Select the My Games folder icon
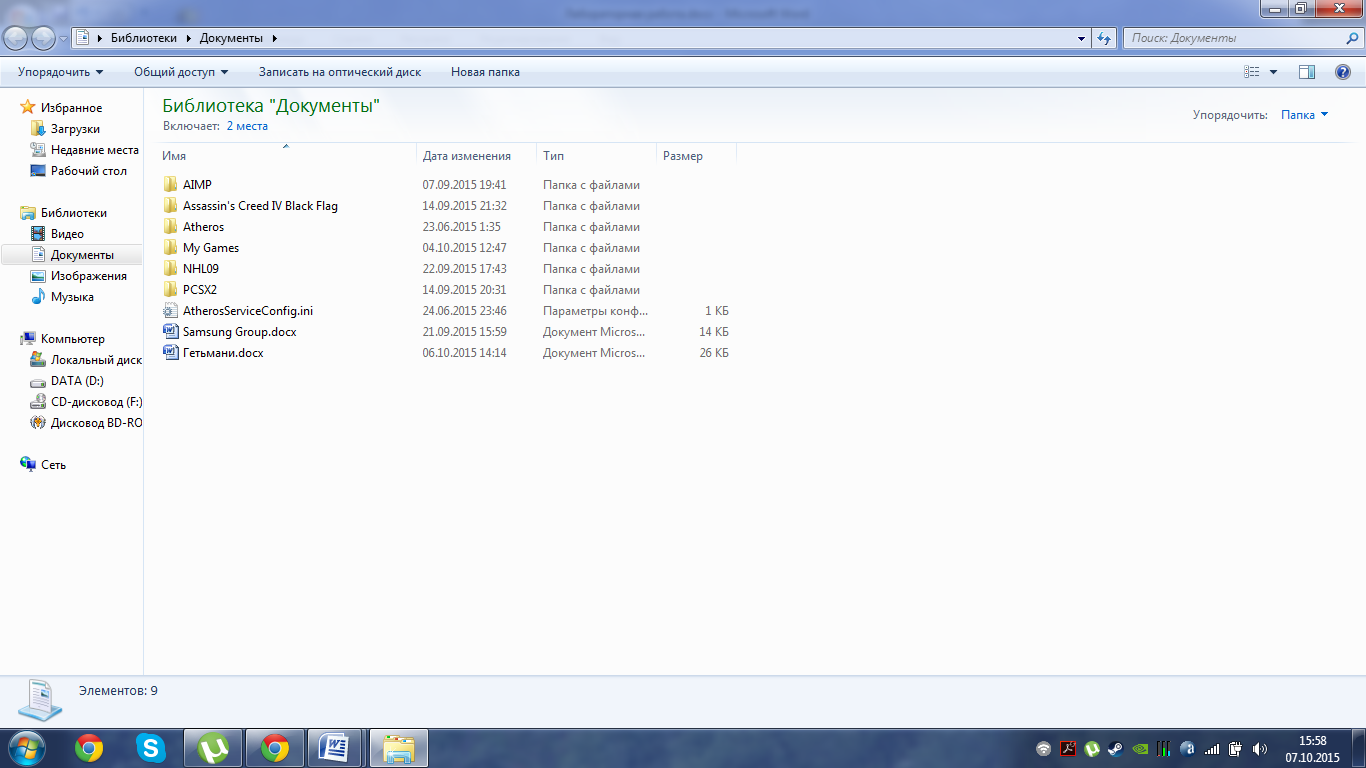Screen dimensions: 1366x768 click(x=169, y=248)
